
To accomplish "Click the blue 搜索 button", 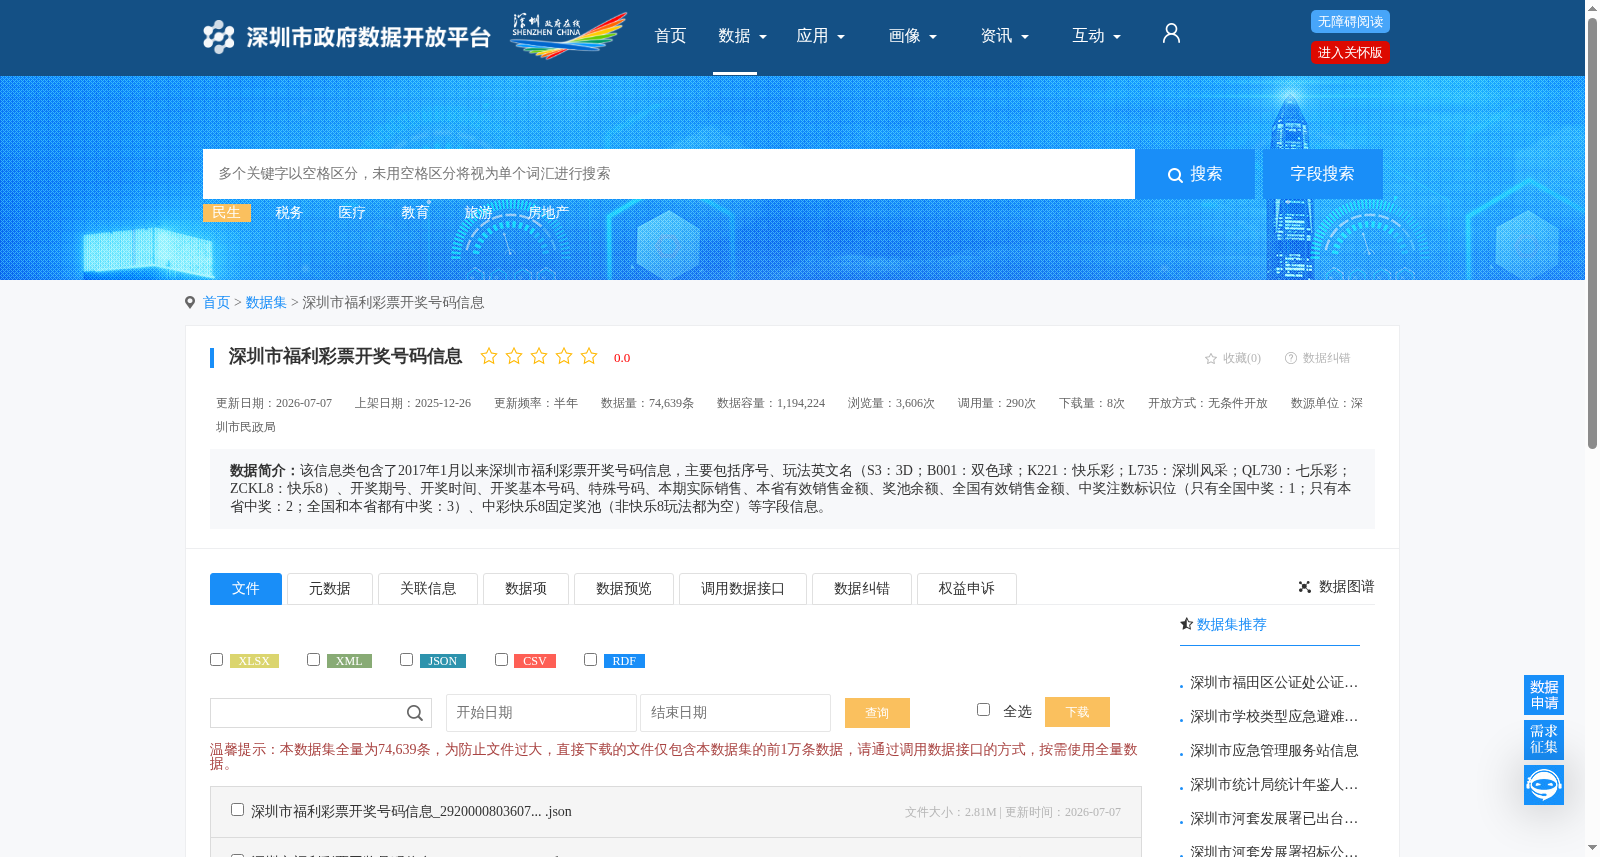I will tap(1195, 174).
